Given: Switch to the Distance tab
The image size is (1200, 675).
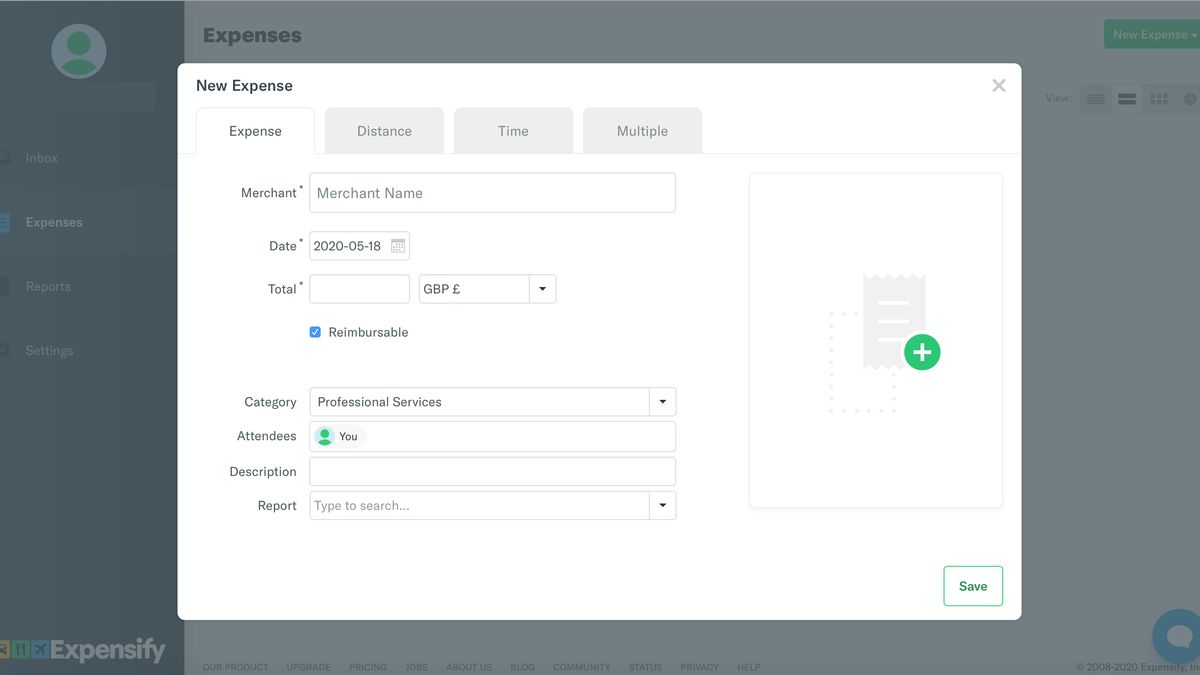Looking at the screenshot, I should (x=384, y=131).
